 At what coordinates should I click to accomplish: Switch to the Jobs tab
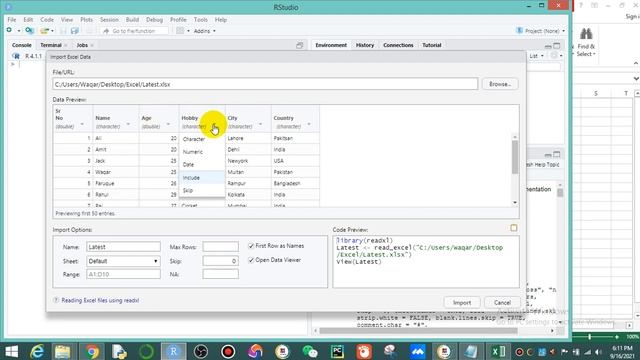(82, 45)
